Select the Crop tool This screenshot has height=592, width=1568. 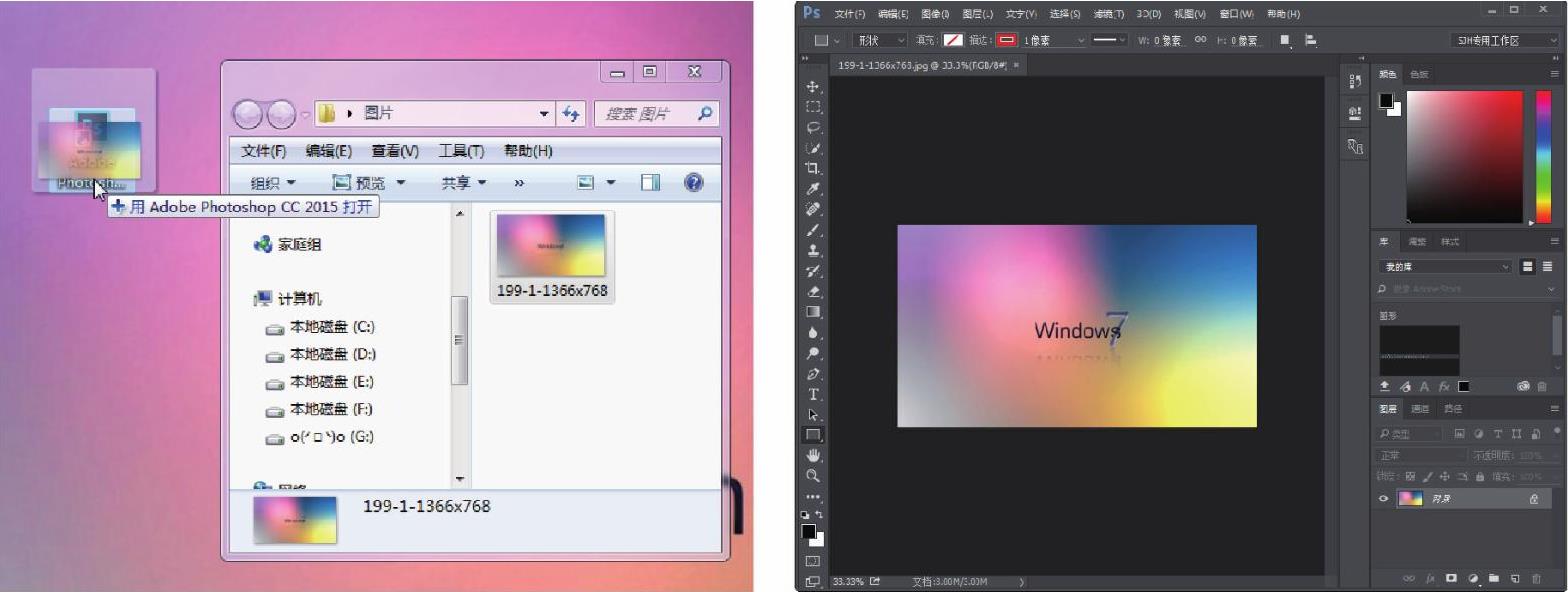pyautogui.click(x=813, y=168)
